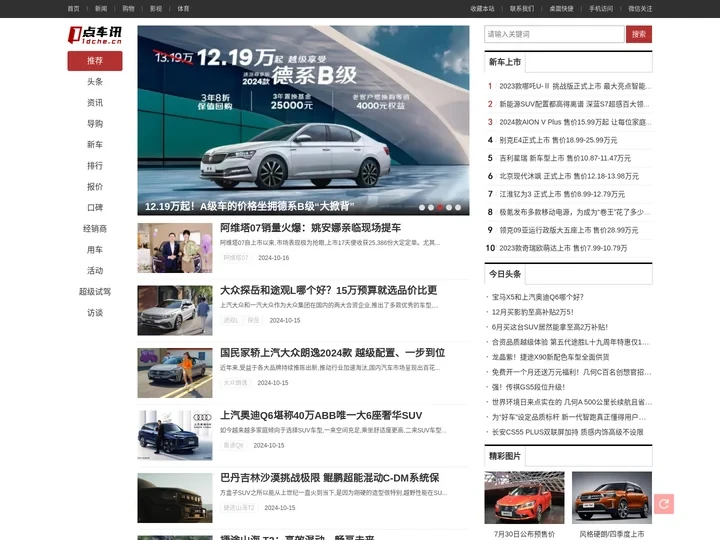Click 桌面快捷 link in top bar
Viewport: 720px width, 540px height.
point(561,9)
